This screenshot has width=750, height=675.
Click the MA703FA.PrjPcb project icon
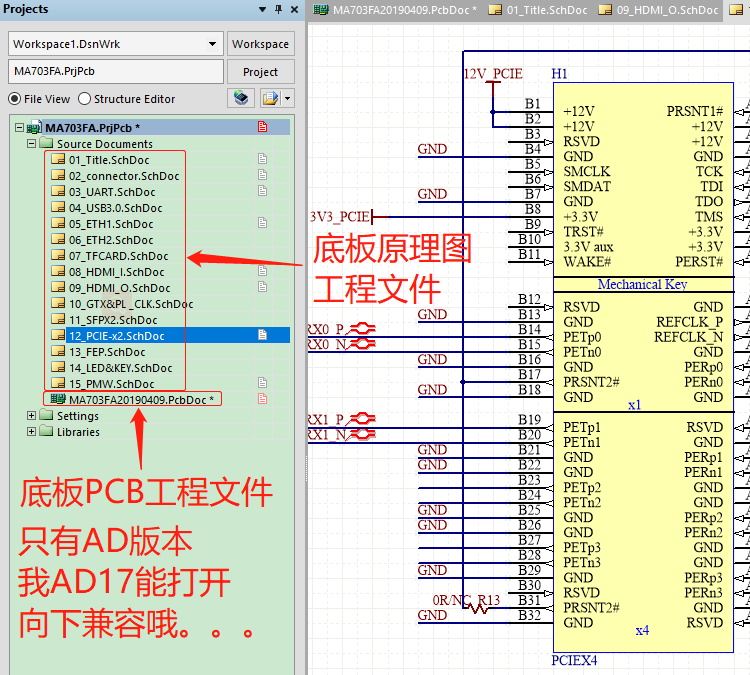[34, 127]
